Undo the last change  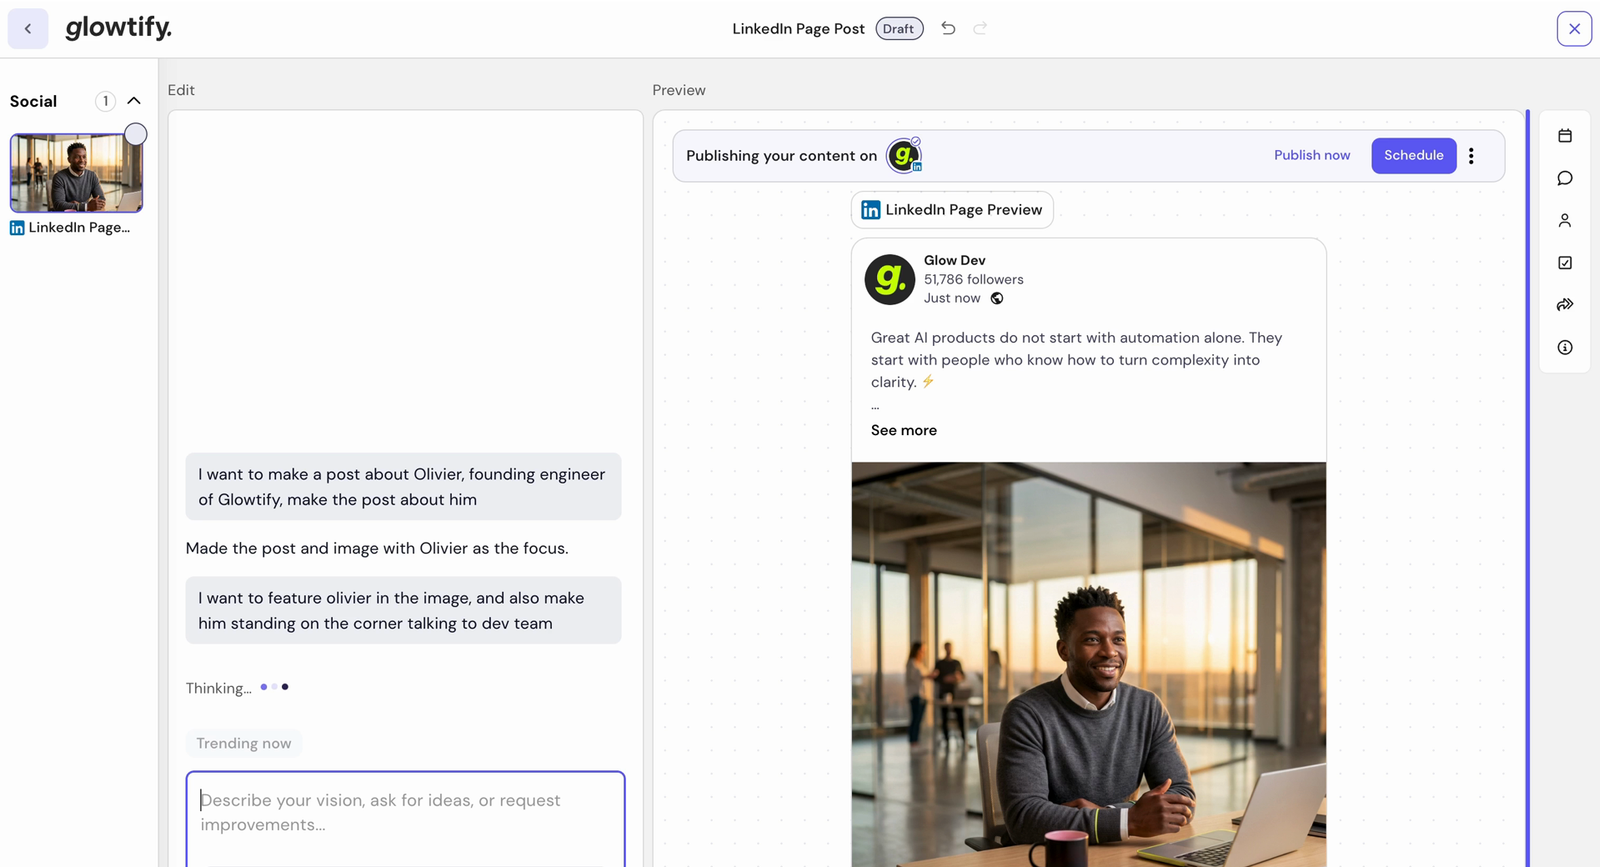tap(948, 28)
